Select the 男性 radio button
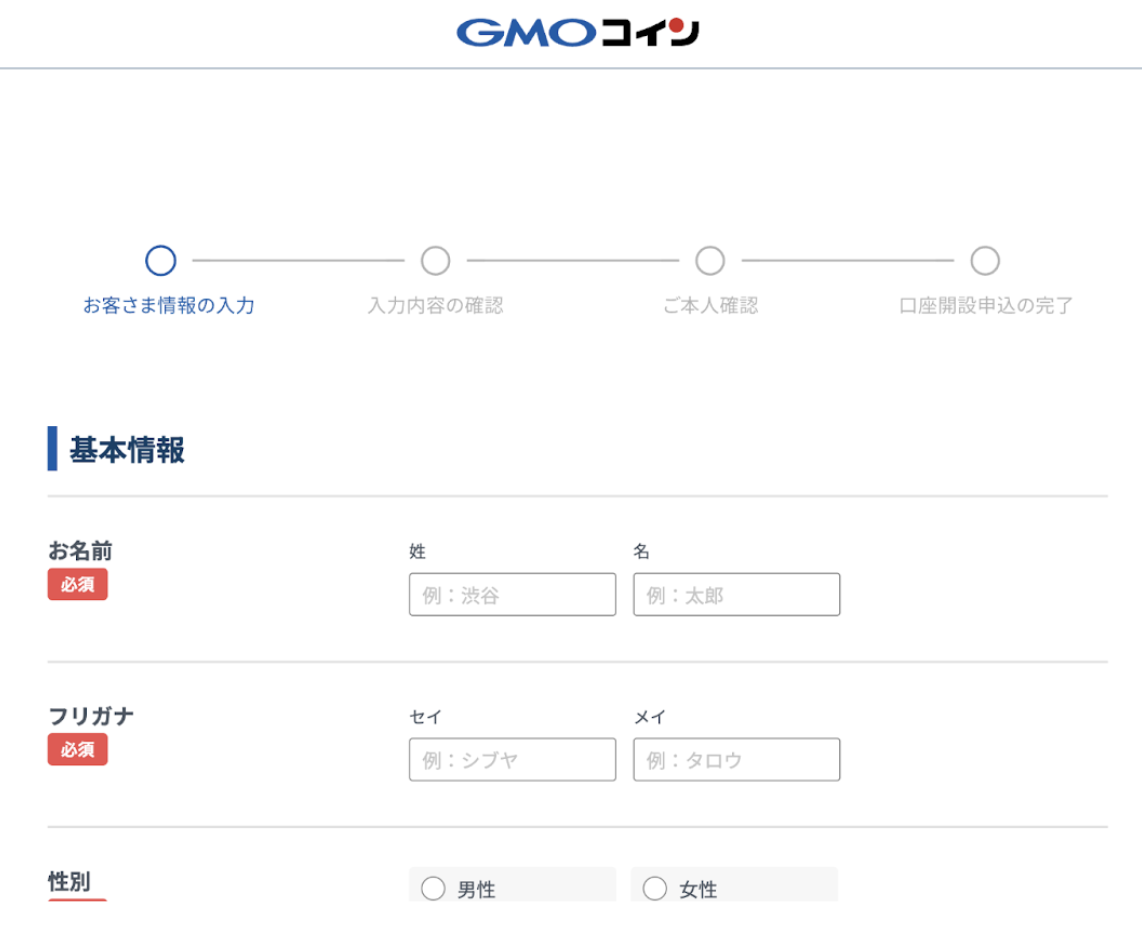Screen dimensions: 1142x930 [433, 888]
